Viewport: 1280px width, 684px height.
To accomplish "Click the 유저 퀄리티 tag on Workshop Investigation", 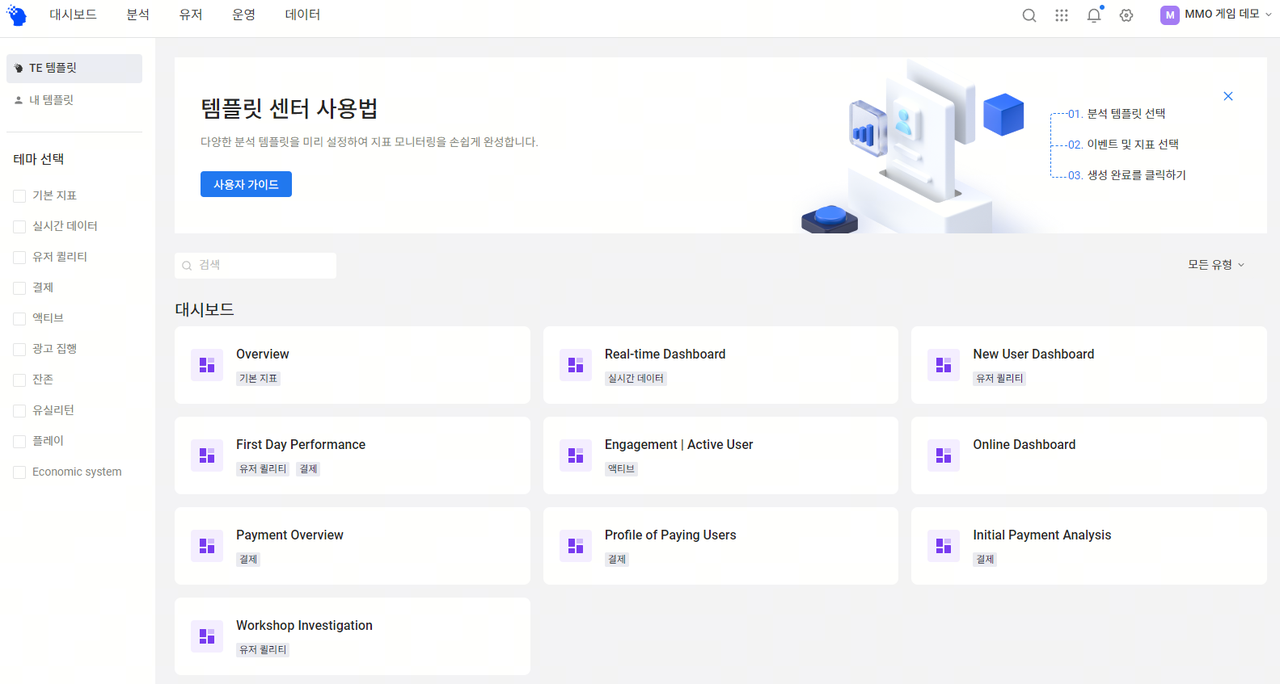I will [x=263, y=650].
